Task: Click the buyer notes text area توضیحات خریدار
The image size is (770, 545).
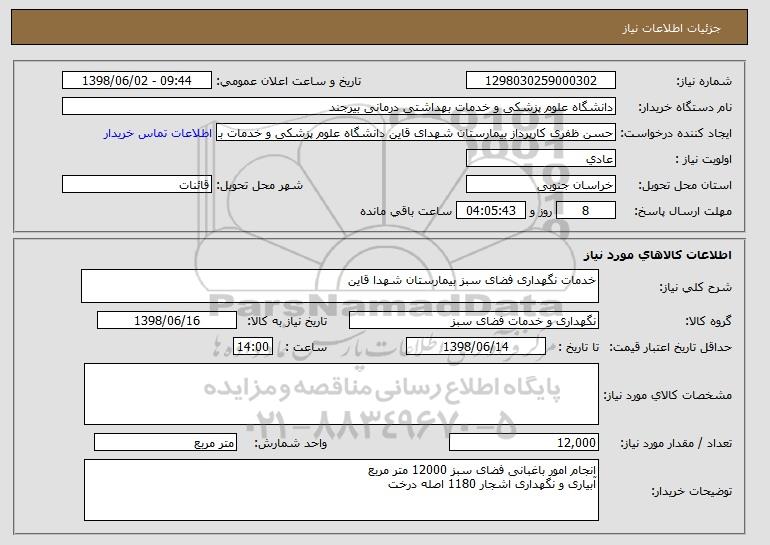Action: [x=341, y=490]
